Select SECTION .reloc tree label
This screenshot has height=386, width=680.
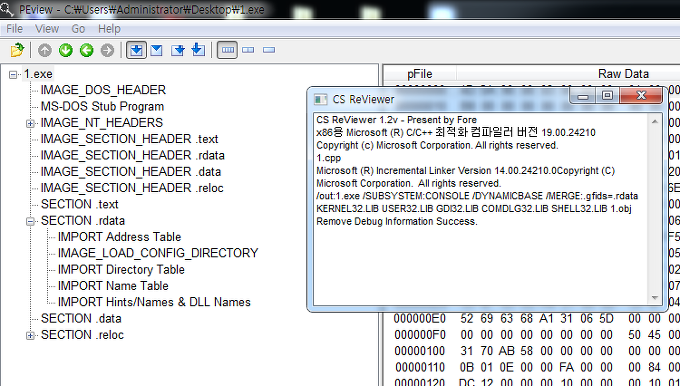[x=82, y=335]
